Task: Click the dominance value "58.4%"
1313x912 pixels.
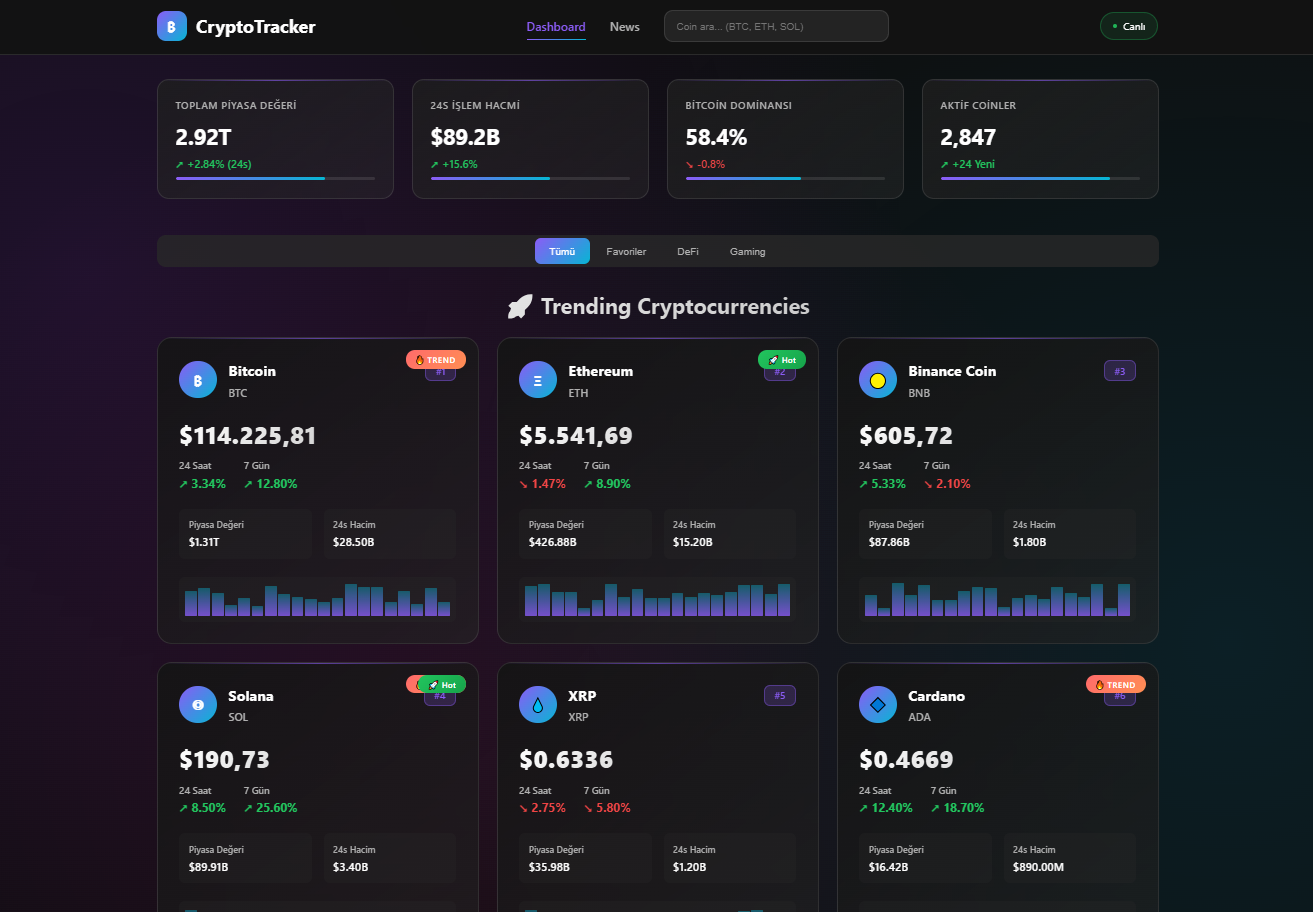Action: [717, 138]
